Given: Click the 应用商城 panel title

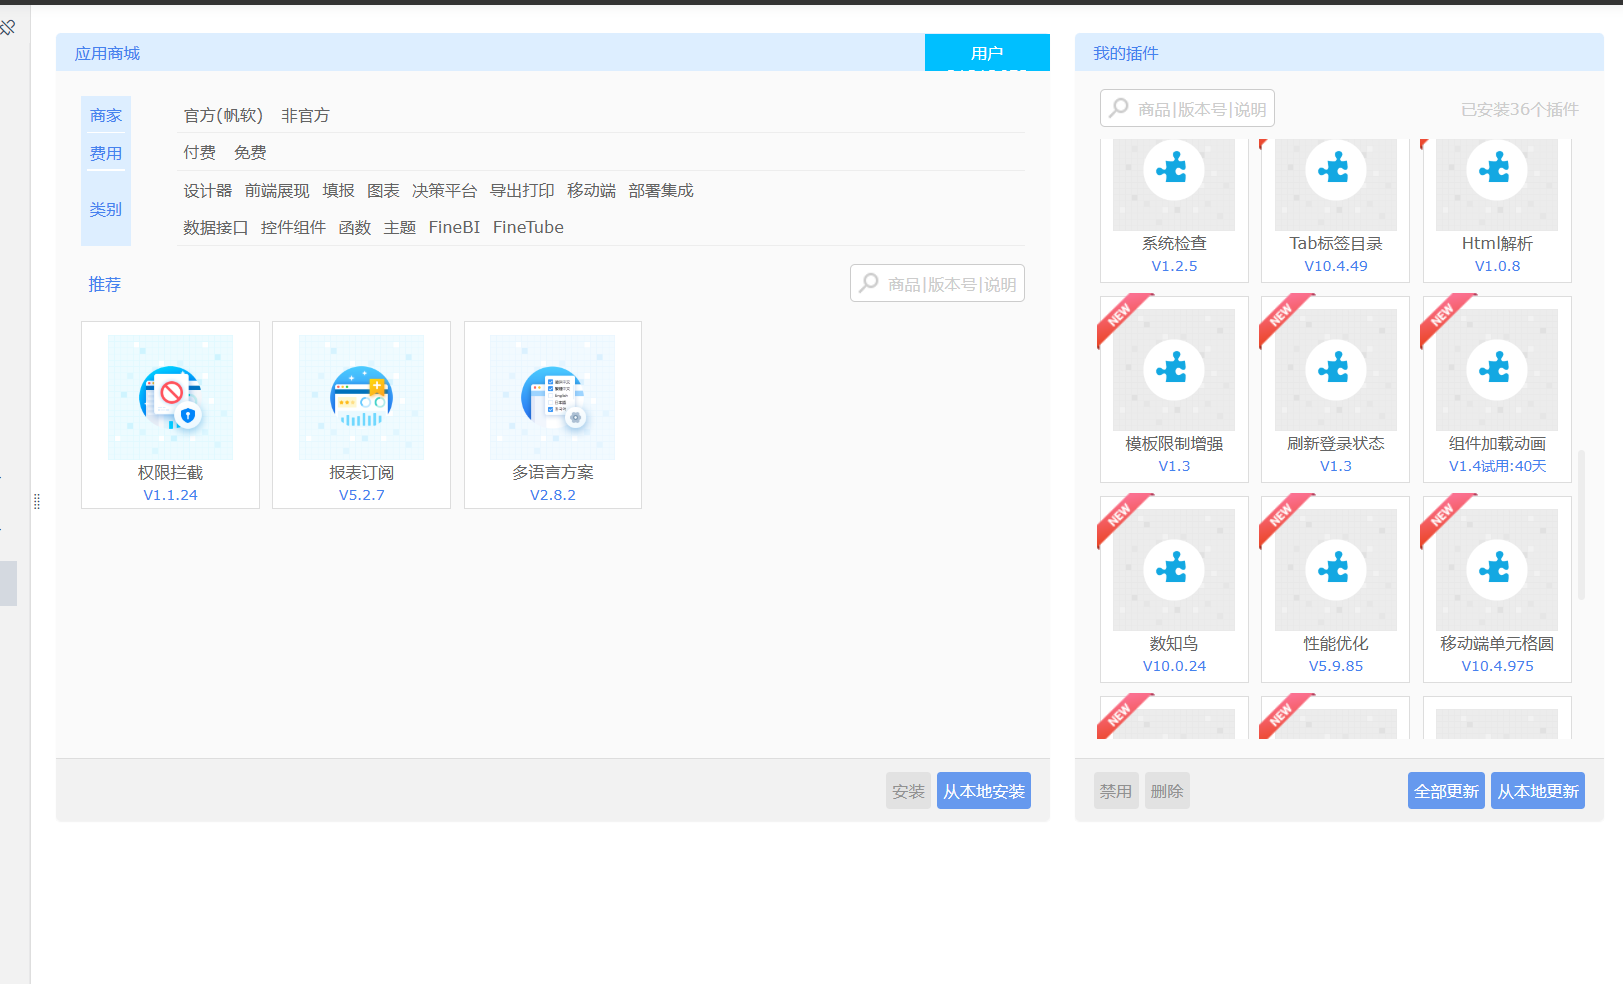Looking at the screenshot, I should [x=107, y=54].
